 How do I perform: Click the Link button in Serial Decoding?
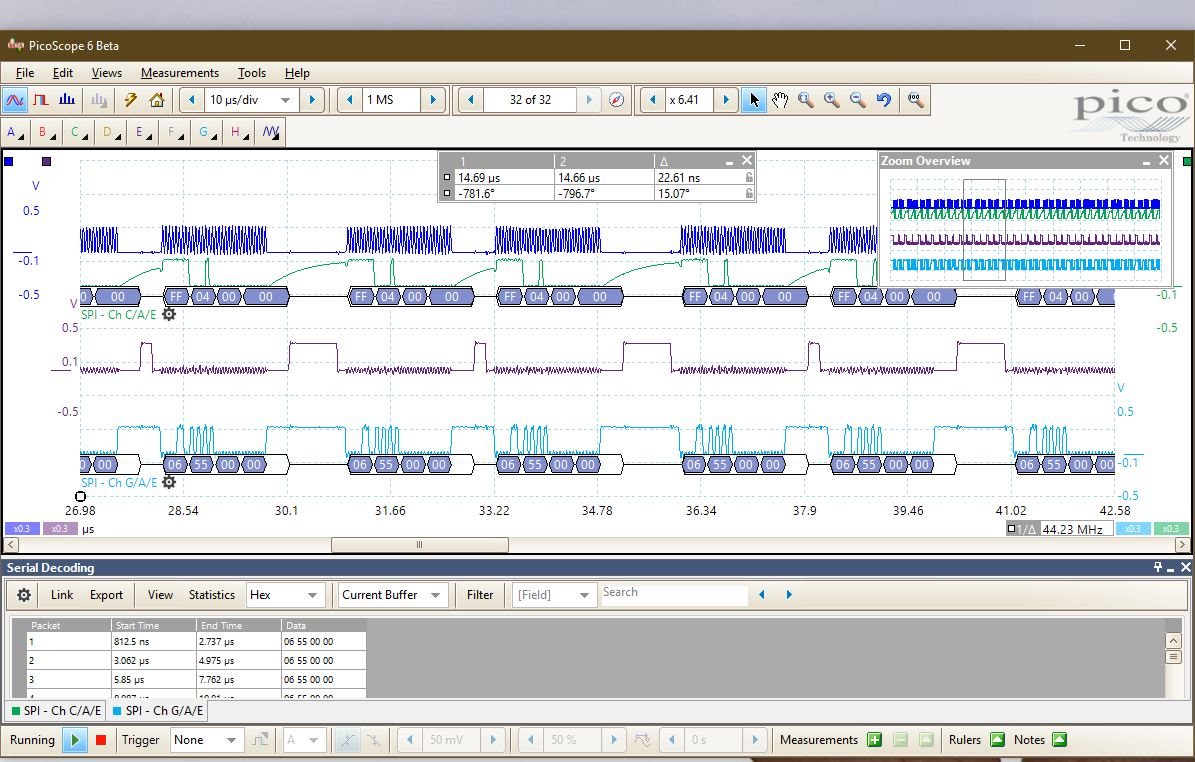pyautogui.click(x=62, y=595)
